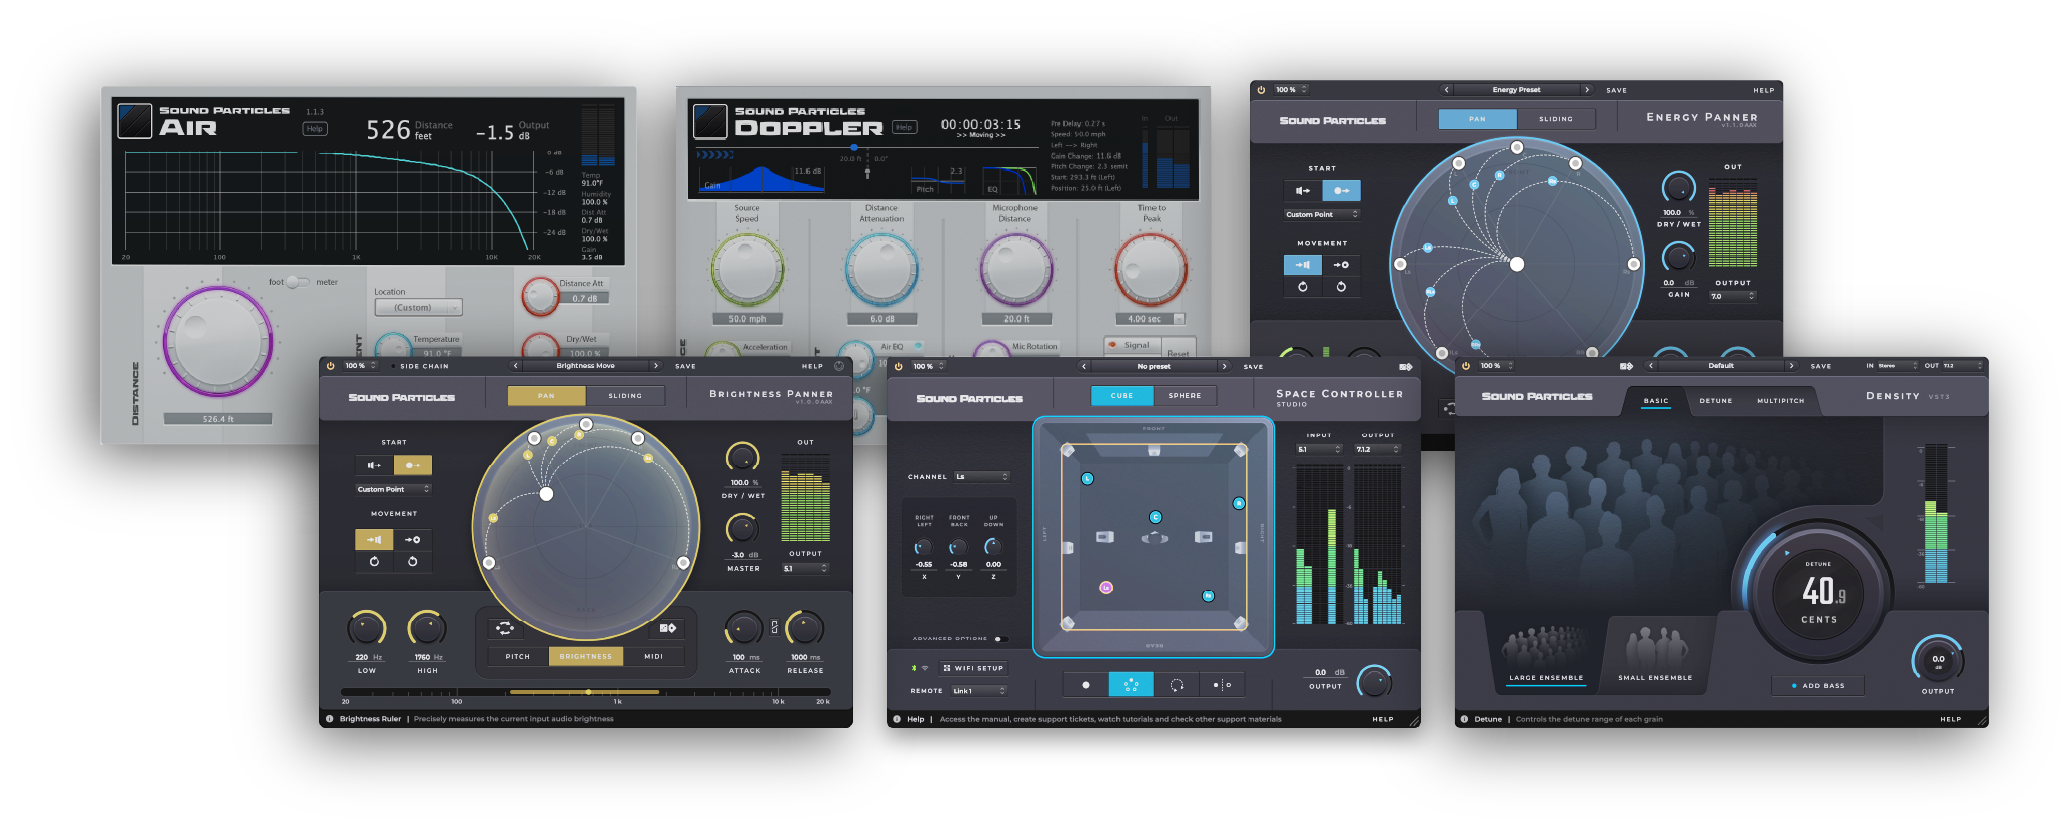Viewport: 2071px width, 828px height.
Task: Click Help button in Air plugin header
Action: click(x=315, y=129)
